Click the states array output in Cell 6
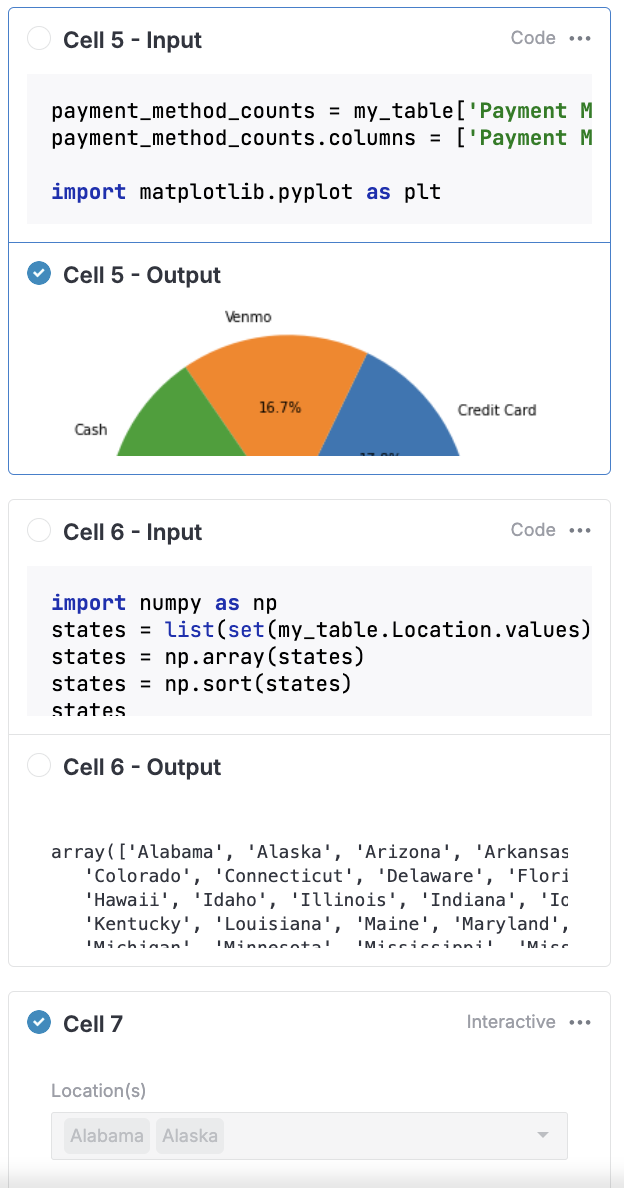This screenshot has width=624, height=1196. (x=300, y=890)
